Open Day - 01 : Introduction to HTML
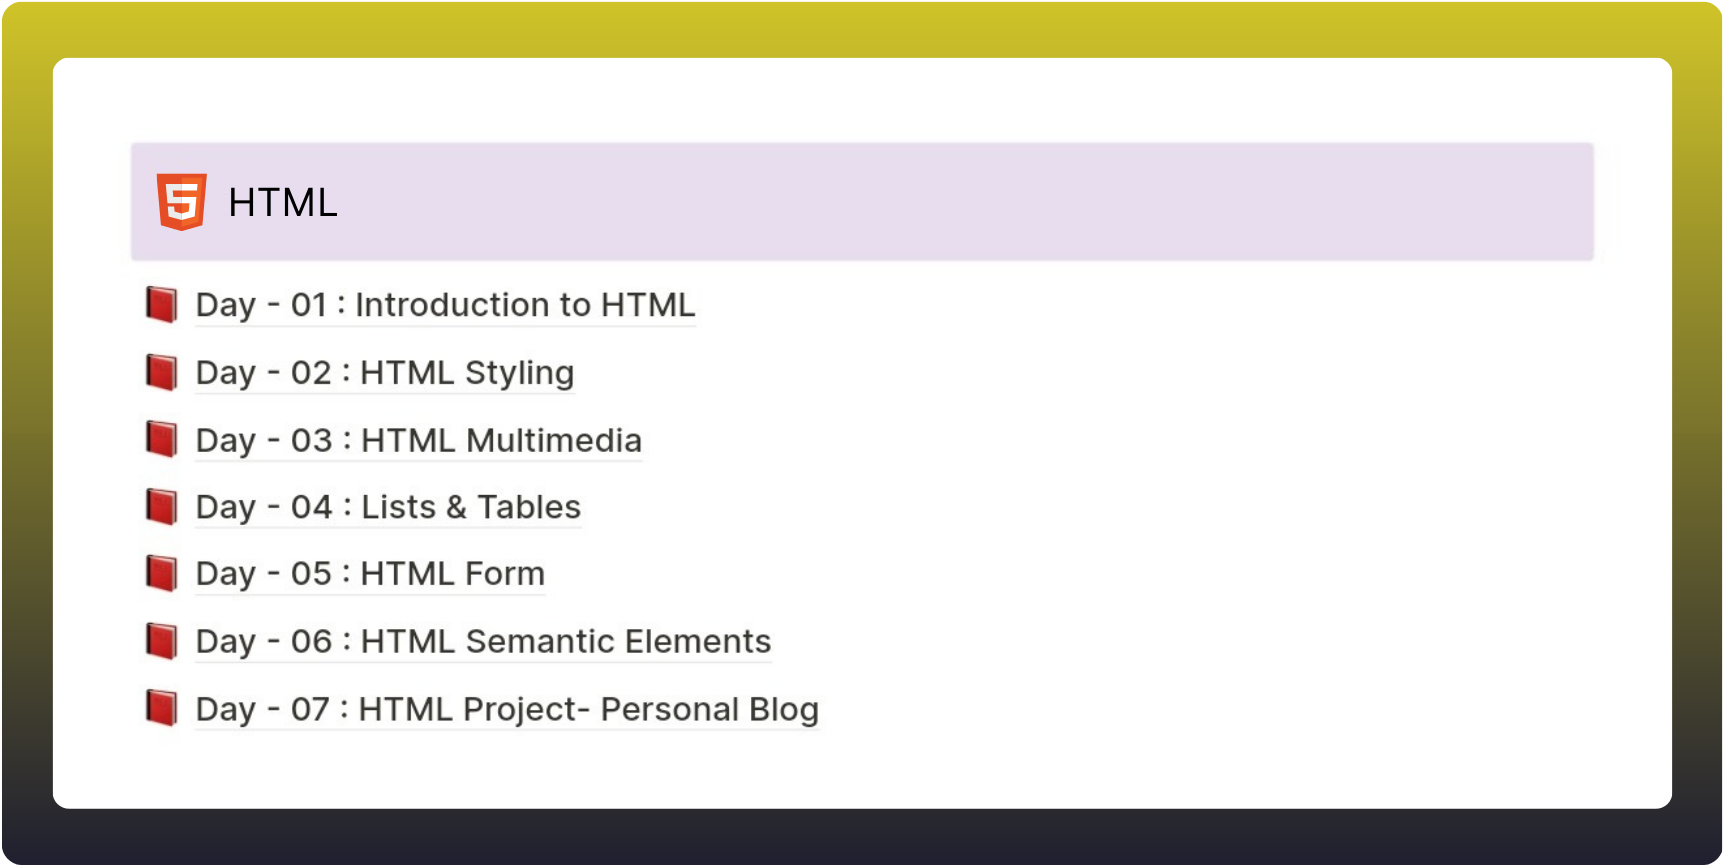1725x866 pixels. (445, 305)
